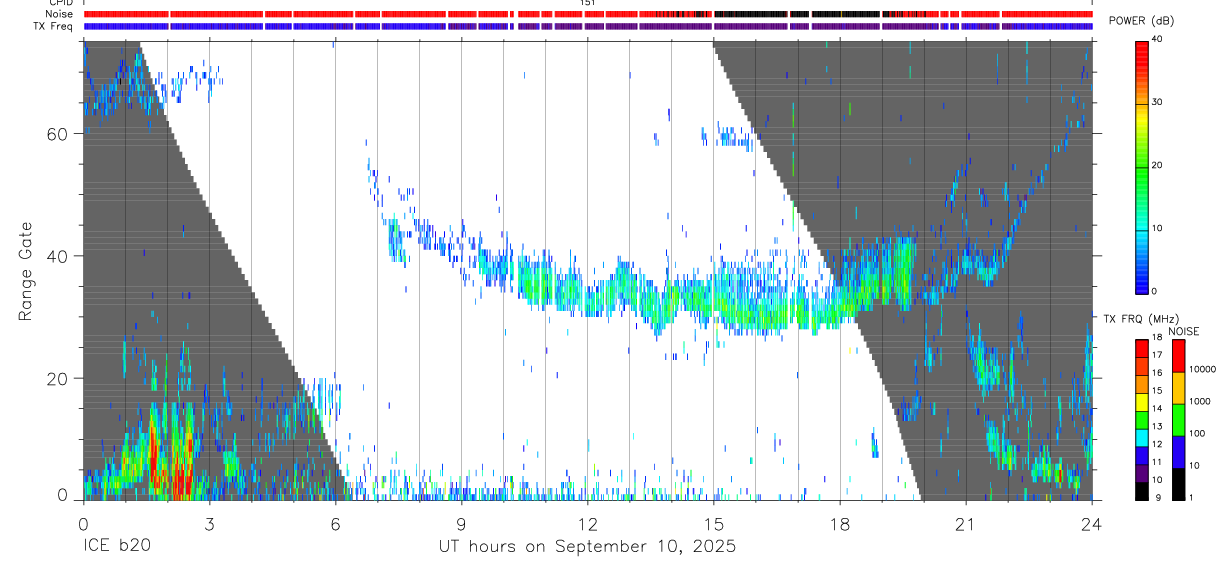Click the 100 label on noise scale

pos(1198,433)
